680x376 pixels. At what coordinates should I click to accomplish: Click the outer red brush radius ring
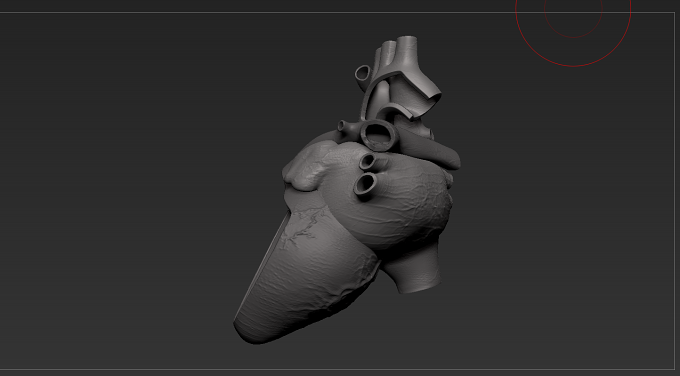(573, 66)
